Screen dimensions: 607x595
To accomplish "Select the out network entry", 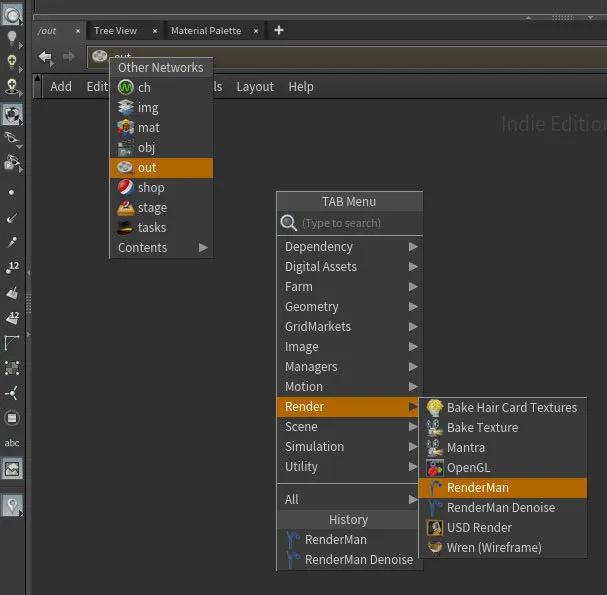I will [161, 168].
